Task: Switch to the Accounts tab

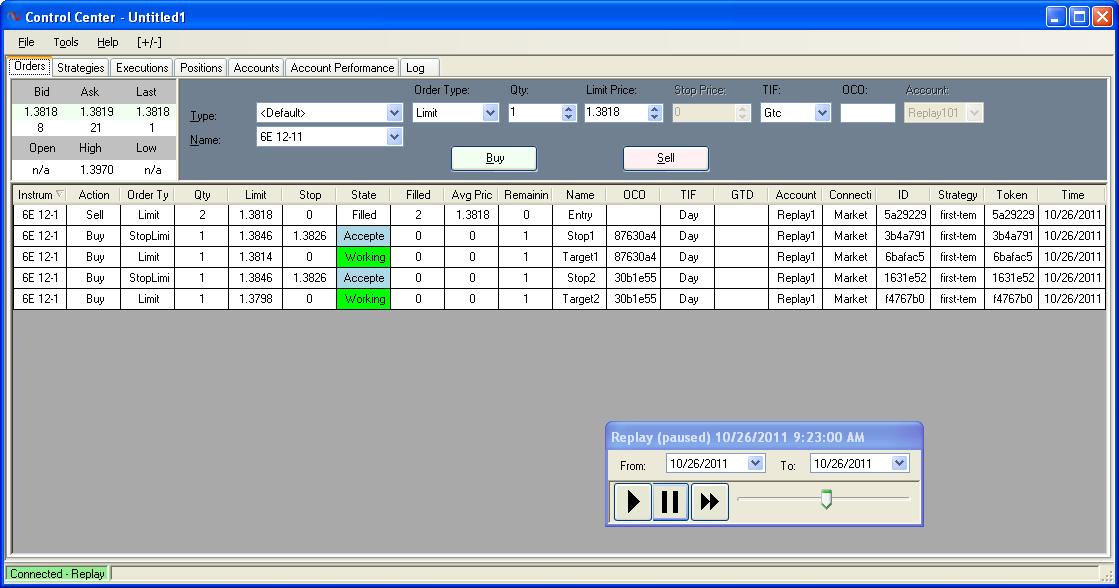Action: click(256, 68)
